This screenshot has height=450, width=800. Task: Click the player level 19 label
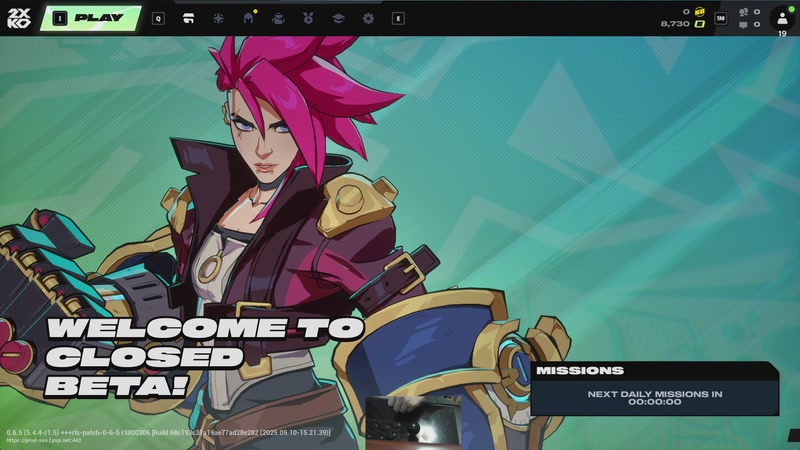tap(782, 34)
